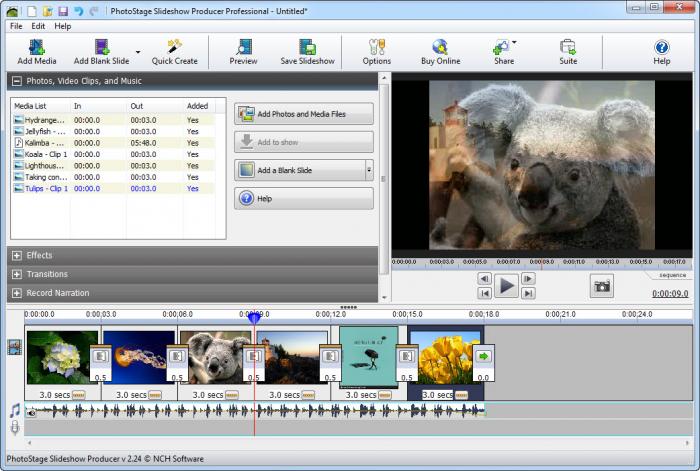Click the Share toolbar icon
This screenshot has height=471, width=700.
[503, 52]
